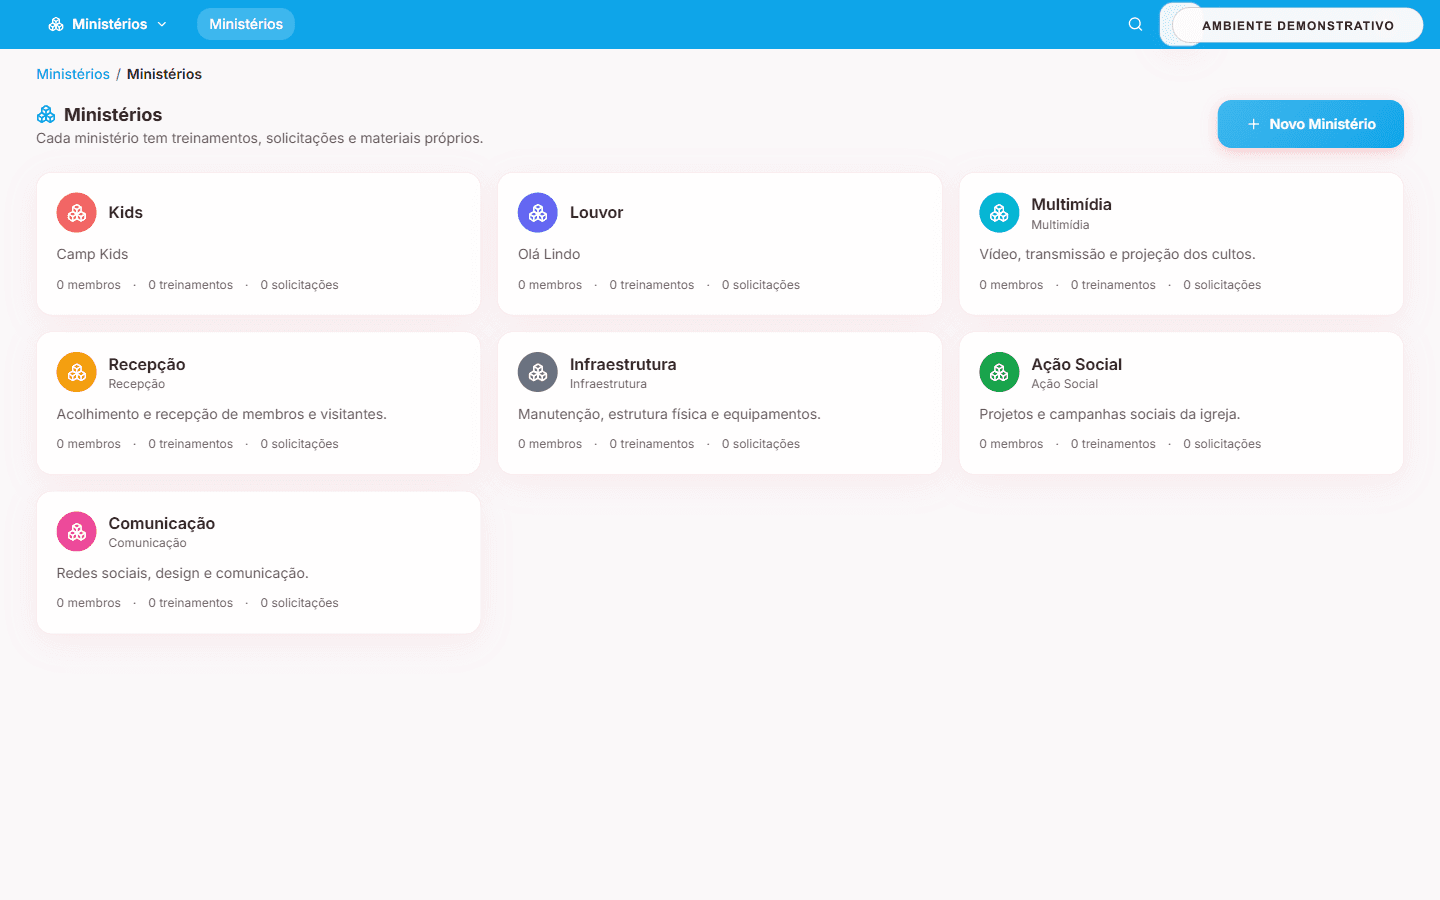
Task: Click the purple Louvor ministry icon
Action: pos(538,213)
